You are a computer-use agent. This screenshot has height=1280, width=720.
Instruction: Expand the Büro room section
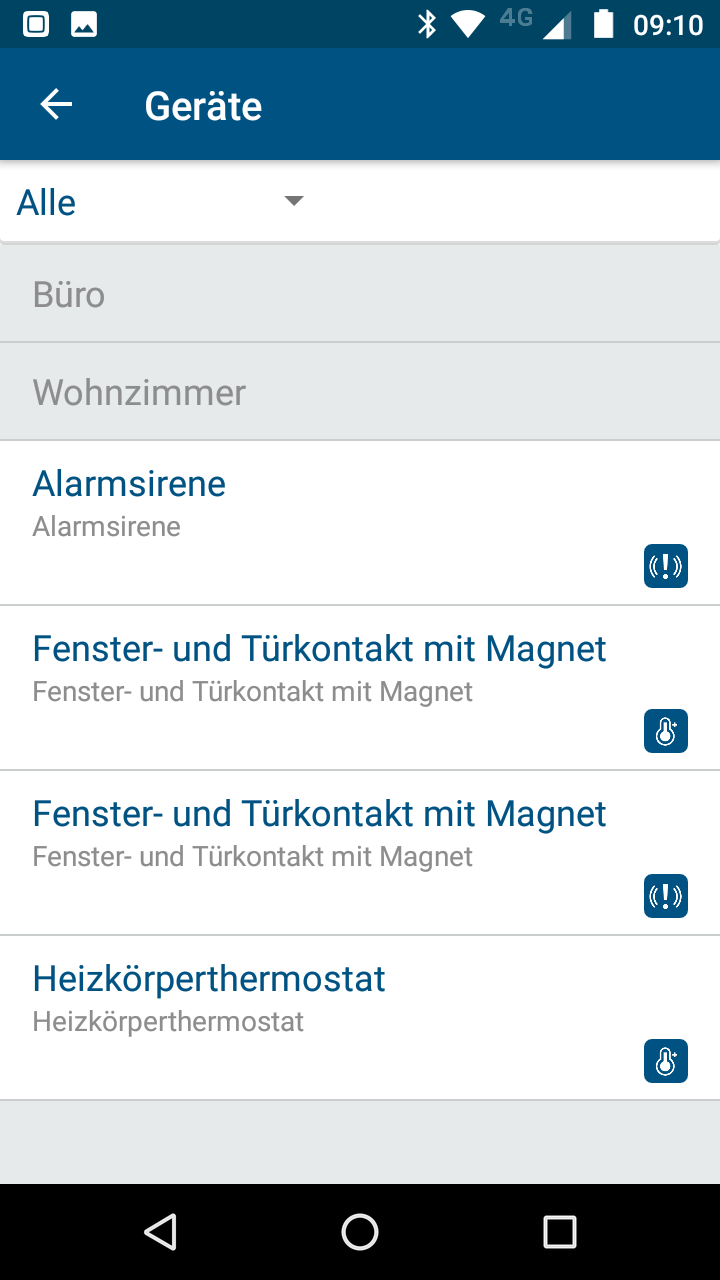360,294
